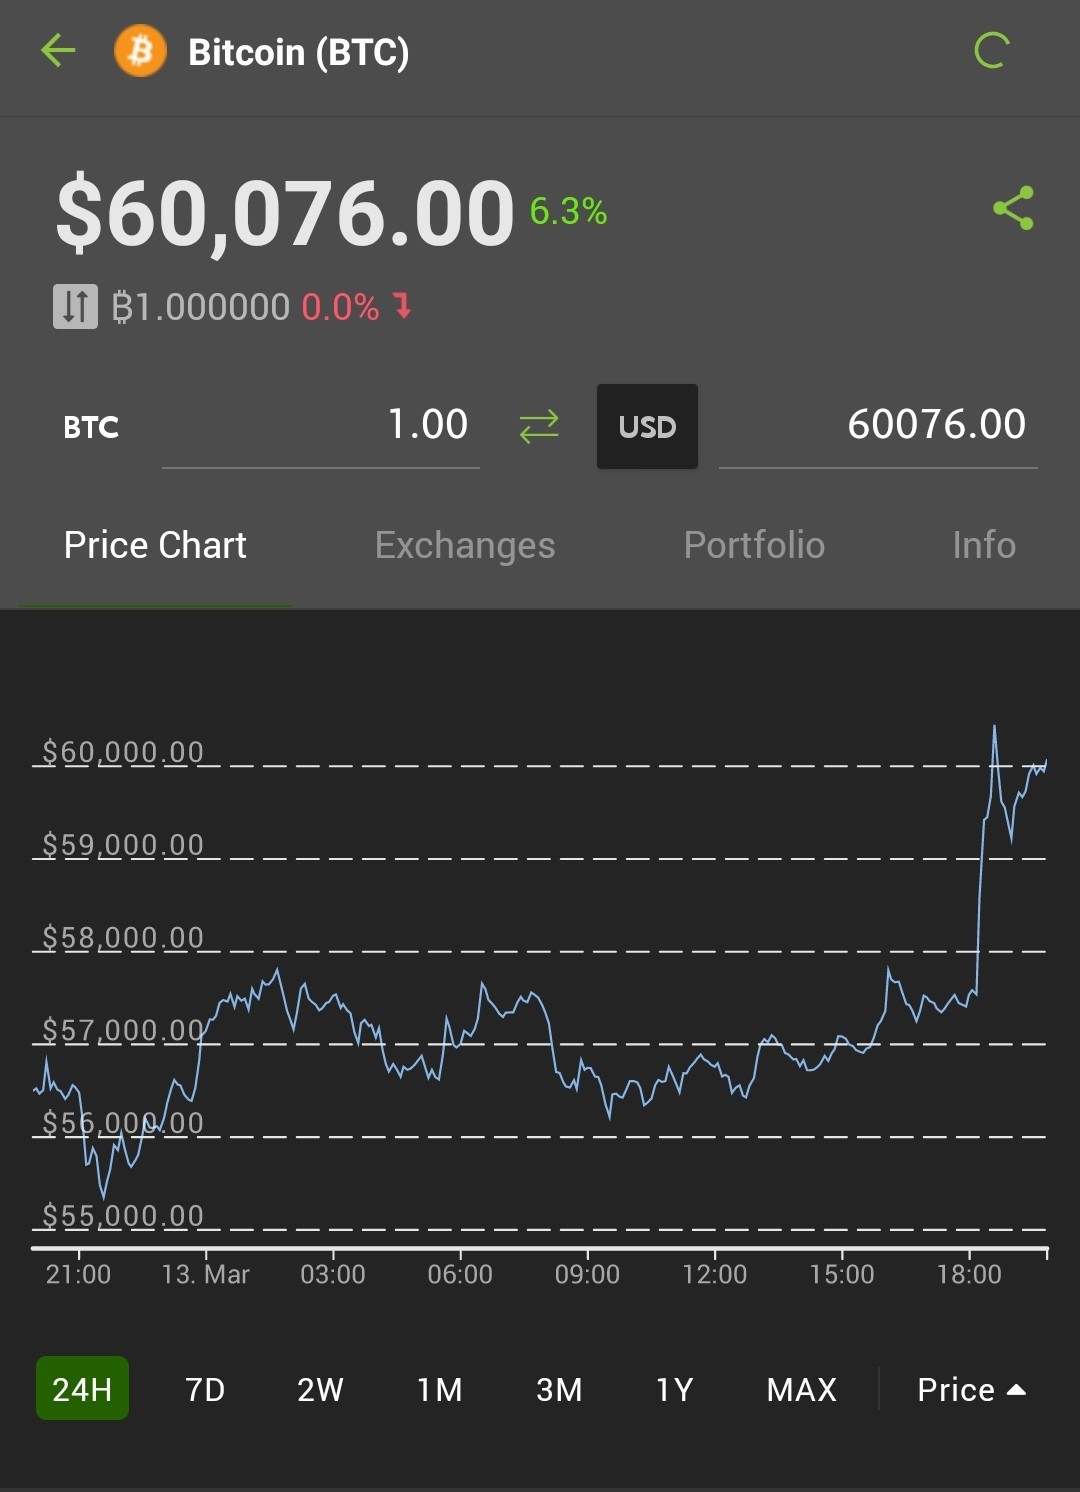The height and width of the screenshot is (1492, 1080).
Task: Open the Portfolio tab
Action: tap(754, 545)
